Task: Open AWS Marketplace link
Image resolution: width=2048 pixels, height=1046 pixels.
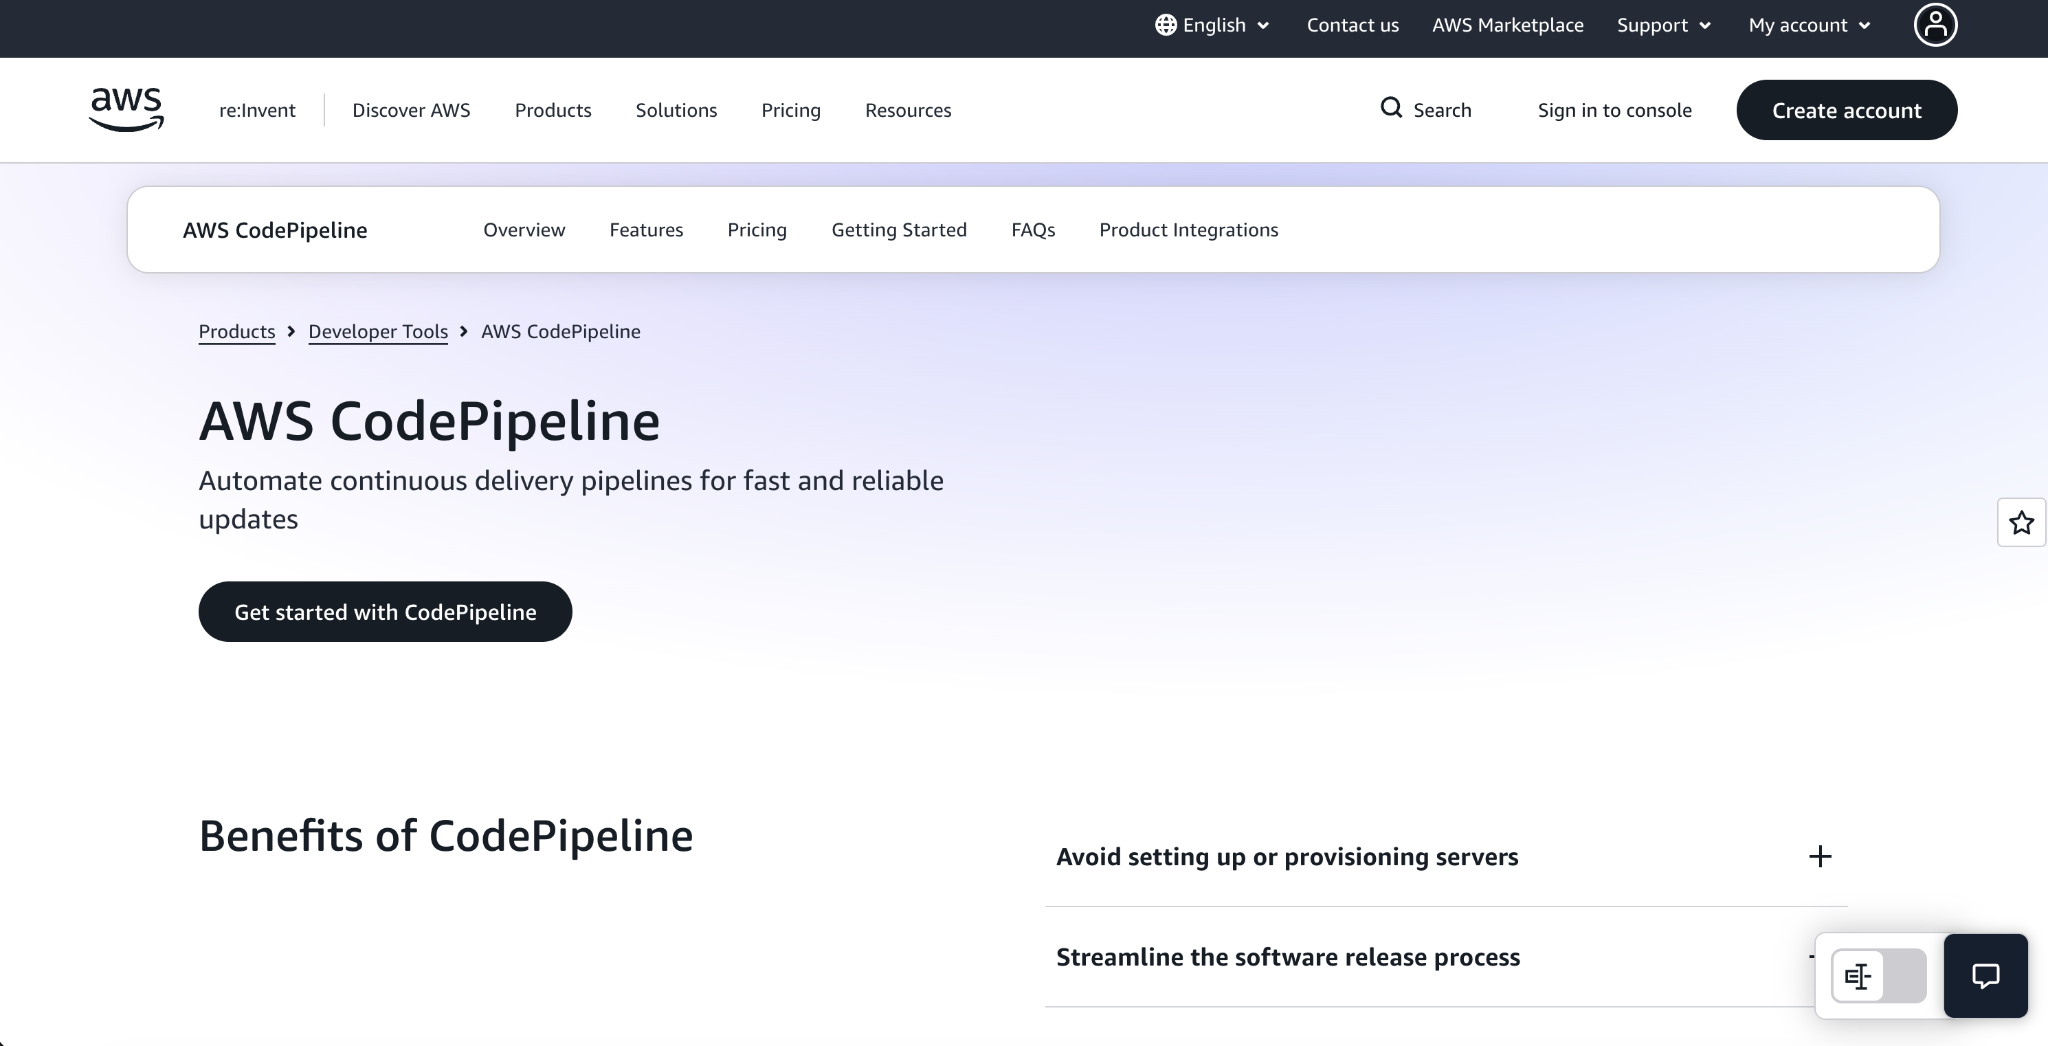Action: [x=1508, y=25]
